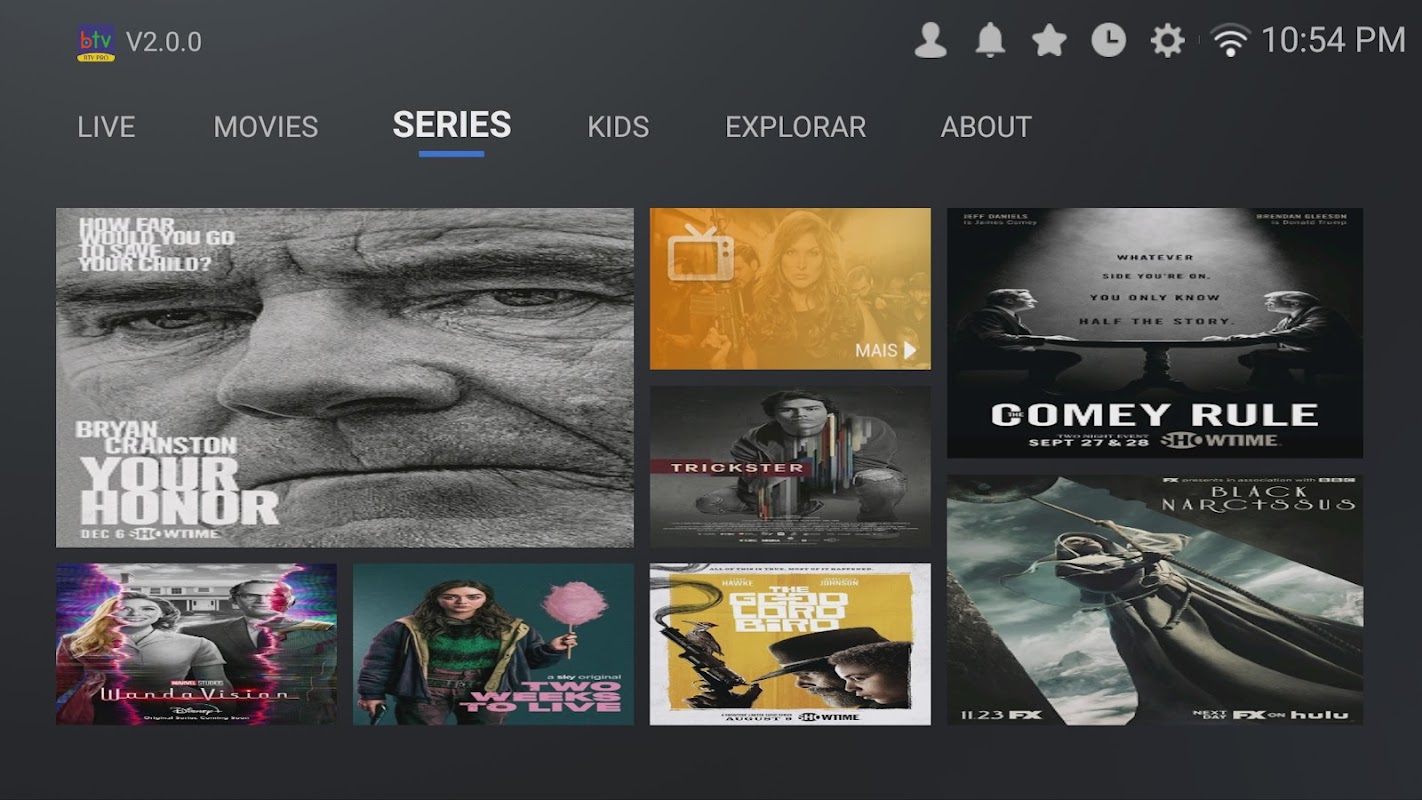1422x800 pixels.
Task: Open notifications bell icon
Action: point(990,41)
